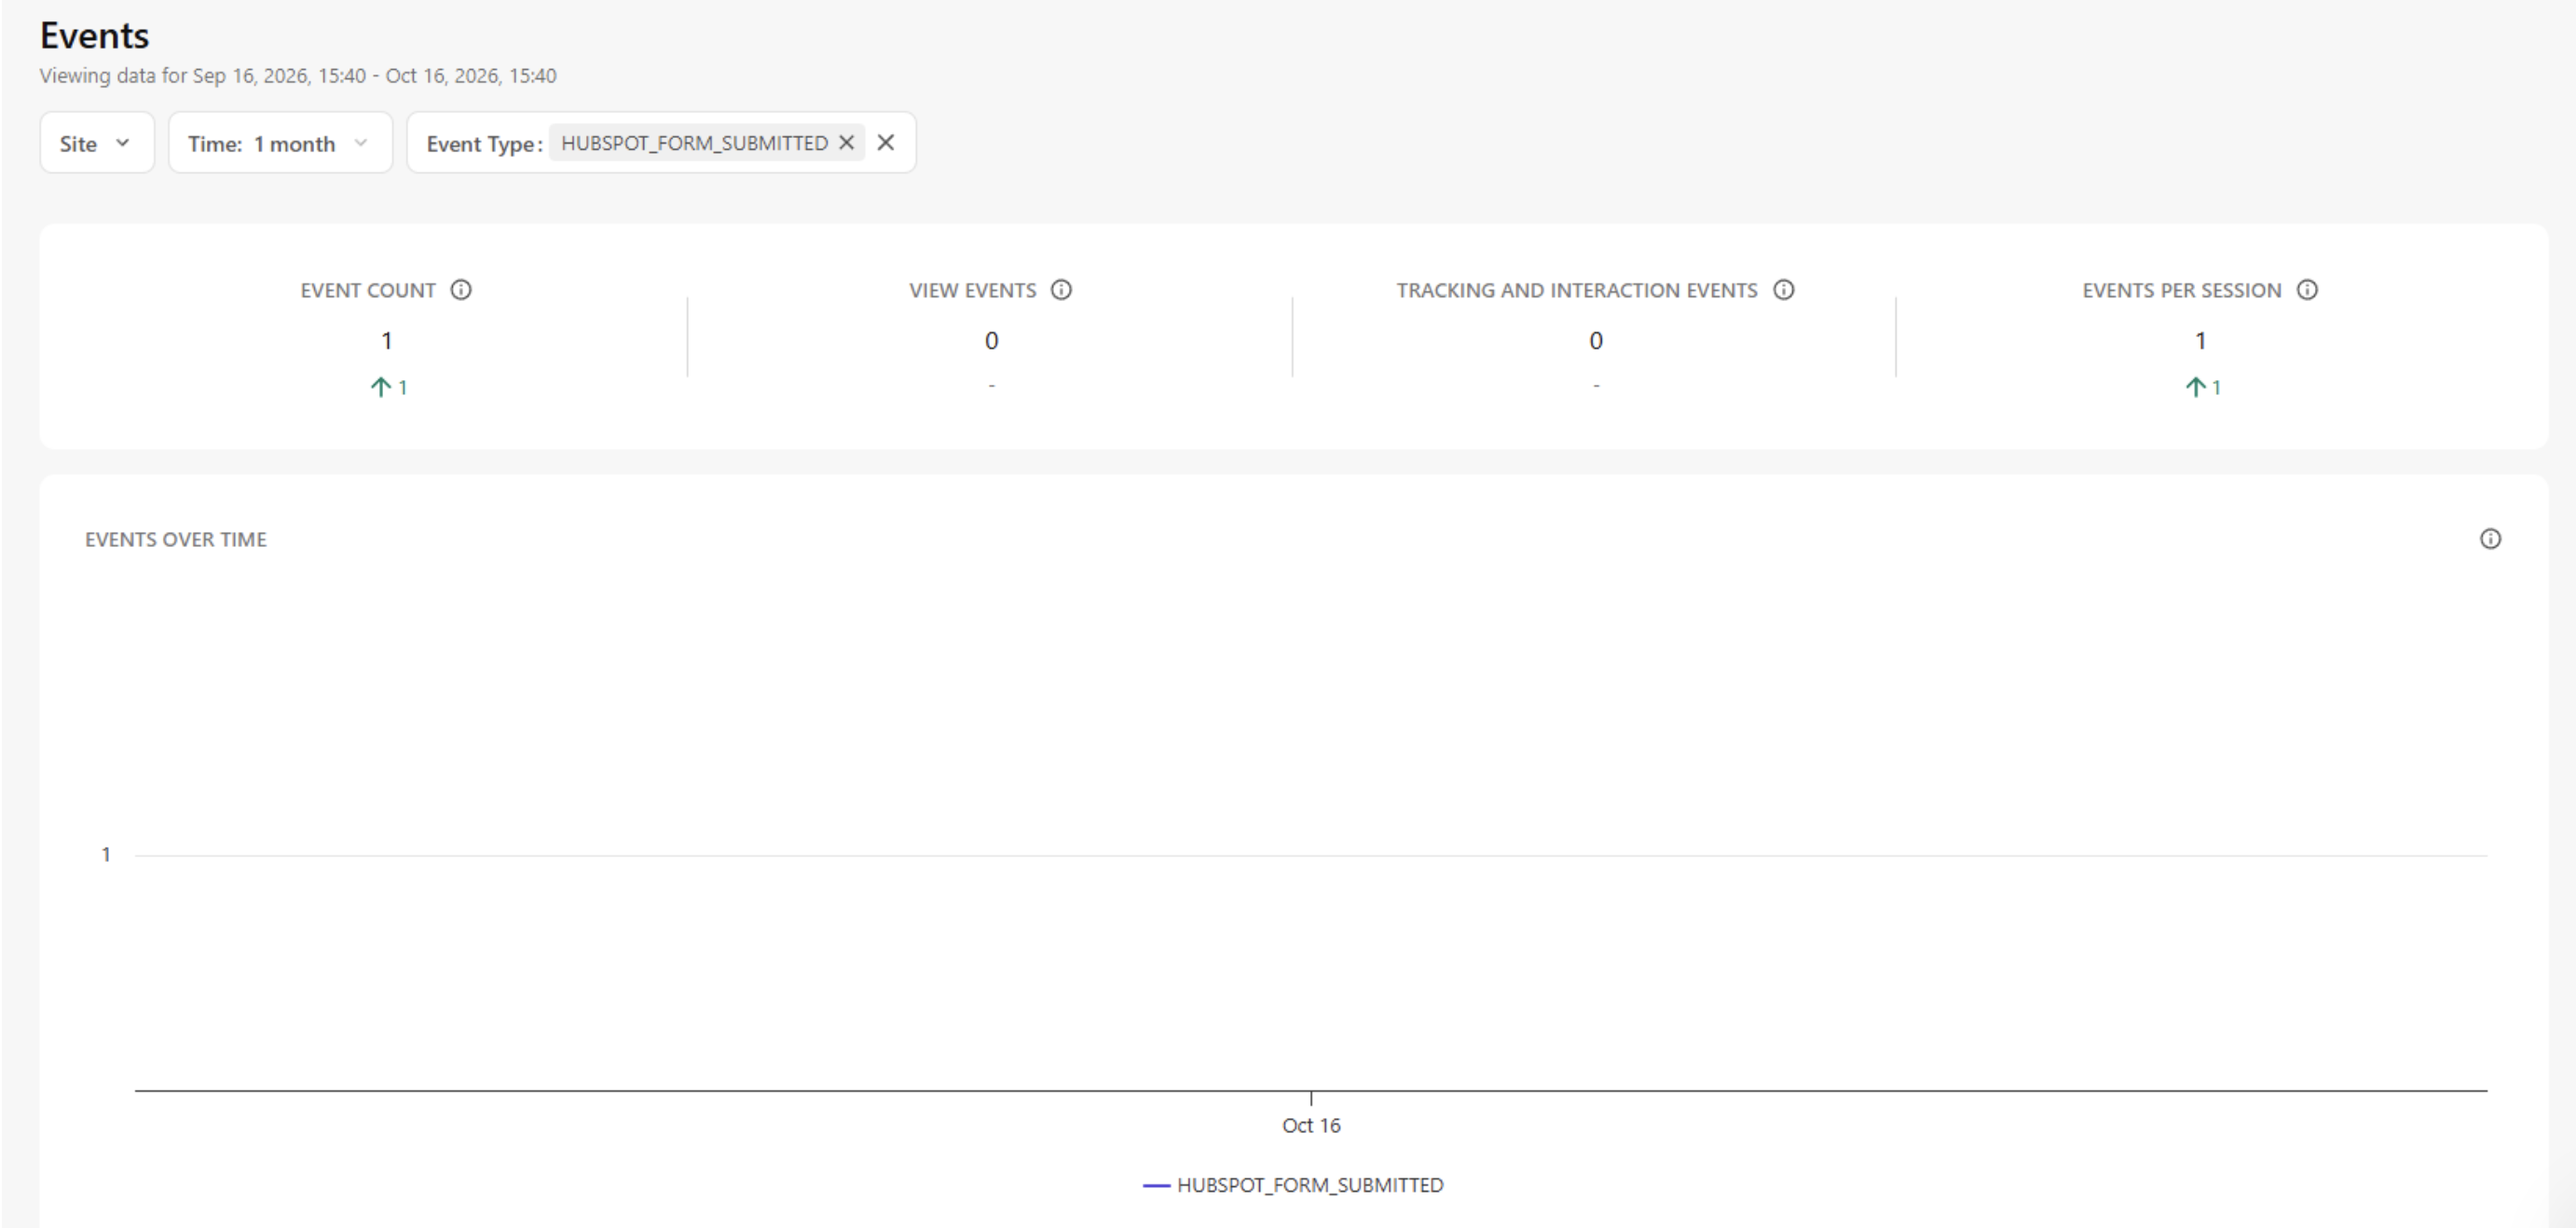
Task: Toggle HUBSPOT_FORM_SUBMITTED series in chart legend
Action: [1293, 1185]
